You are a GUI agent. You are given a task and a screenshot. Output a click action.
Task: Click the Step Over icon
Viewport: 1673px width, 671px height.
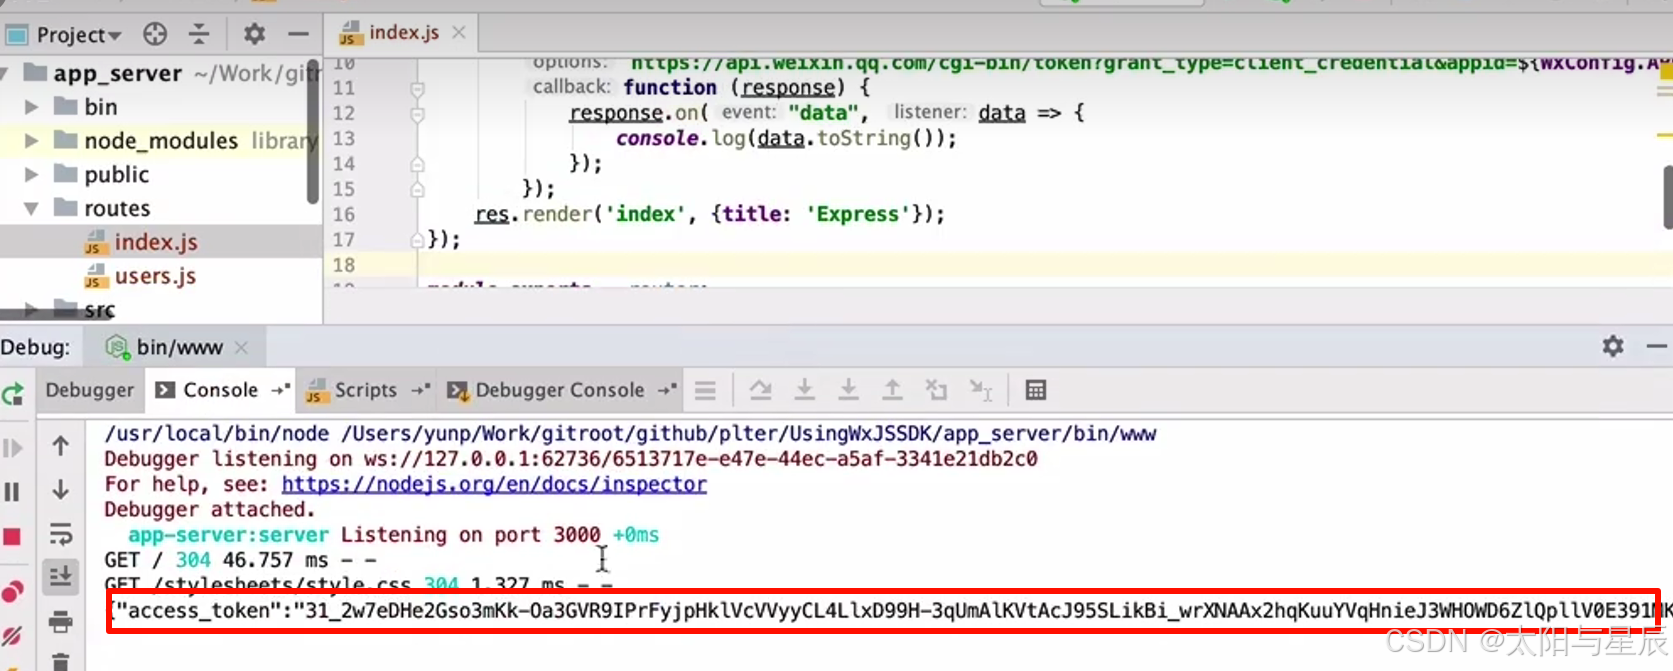761,390
